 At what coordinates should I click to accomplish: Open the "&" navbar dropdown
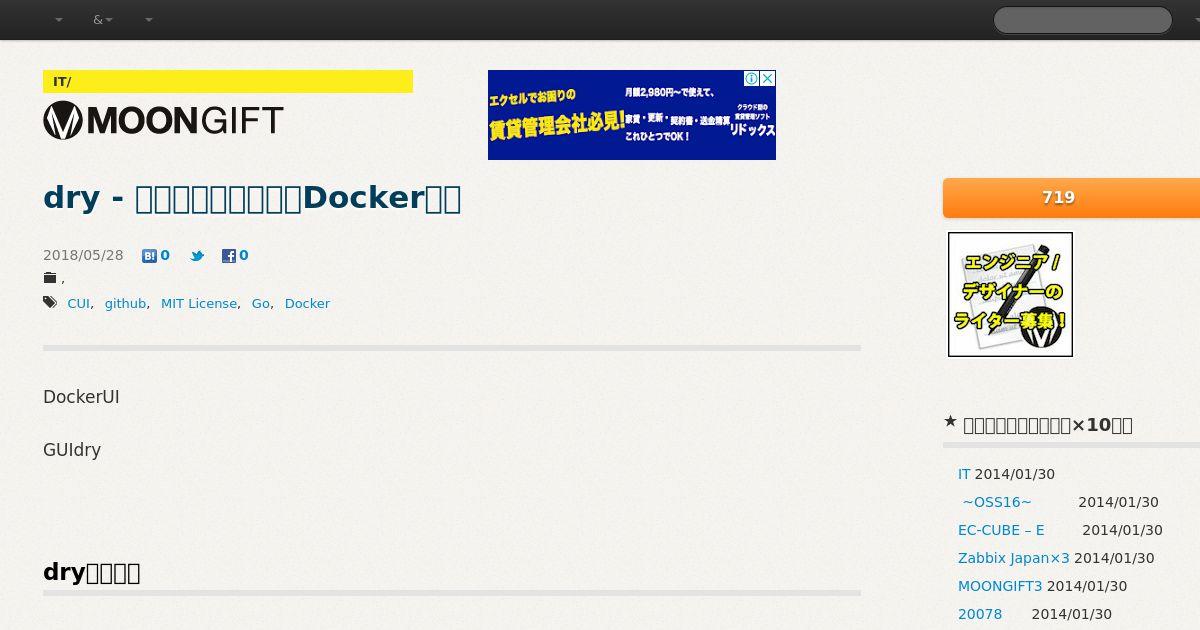point(102,20)
